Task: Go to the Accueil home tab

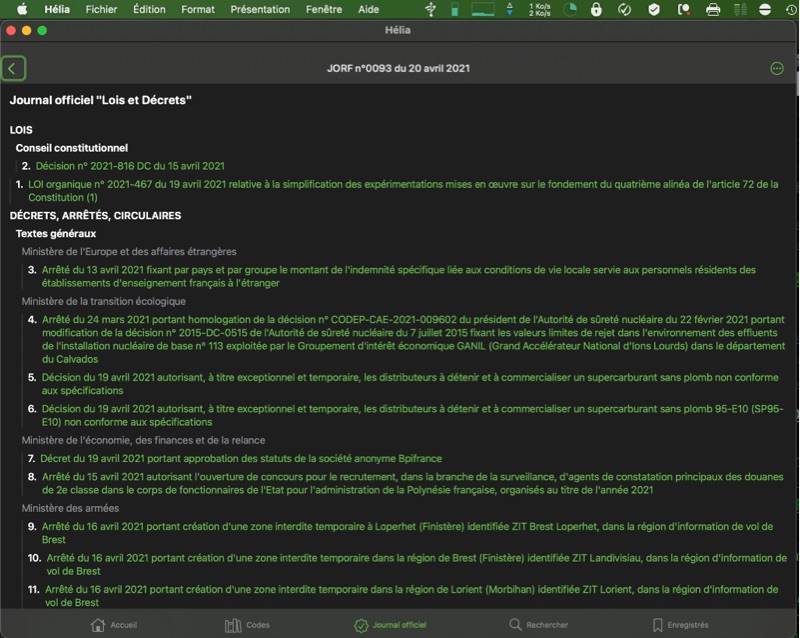Action: 114,625
